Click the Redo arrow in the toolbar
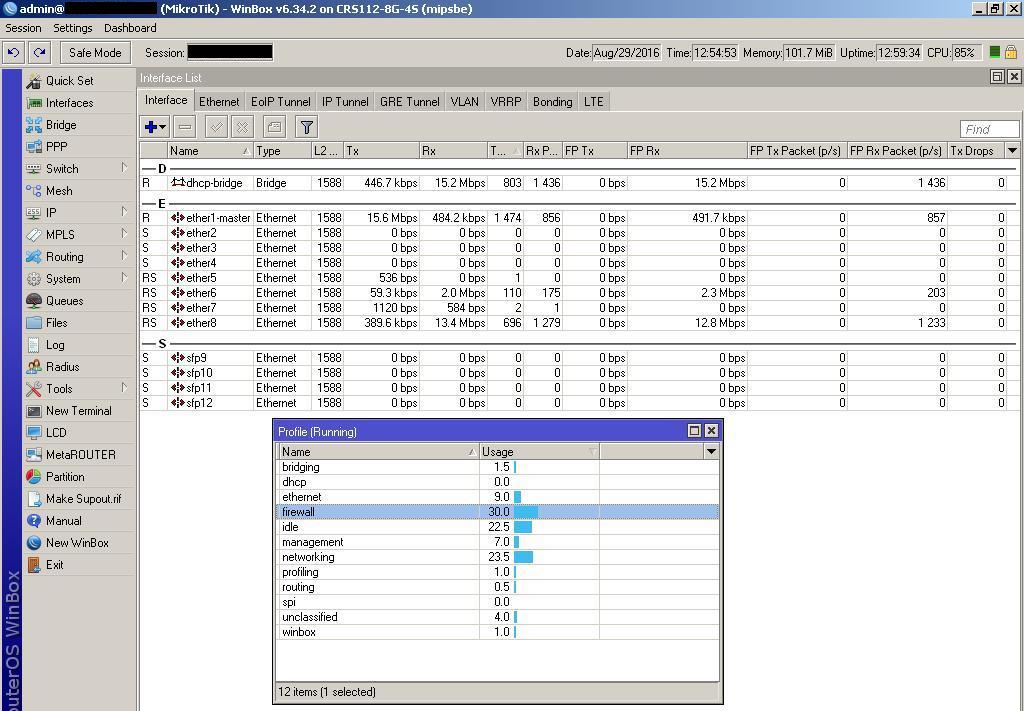This screenshot has width=1024, height=711. point(39,53)
